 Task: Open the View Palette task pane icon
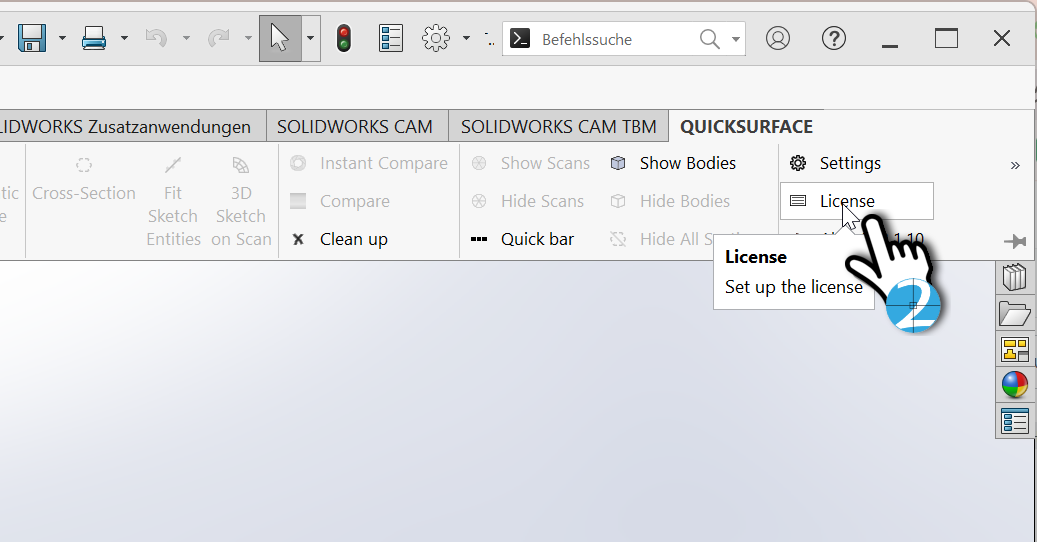(1015, 349)
